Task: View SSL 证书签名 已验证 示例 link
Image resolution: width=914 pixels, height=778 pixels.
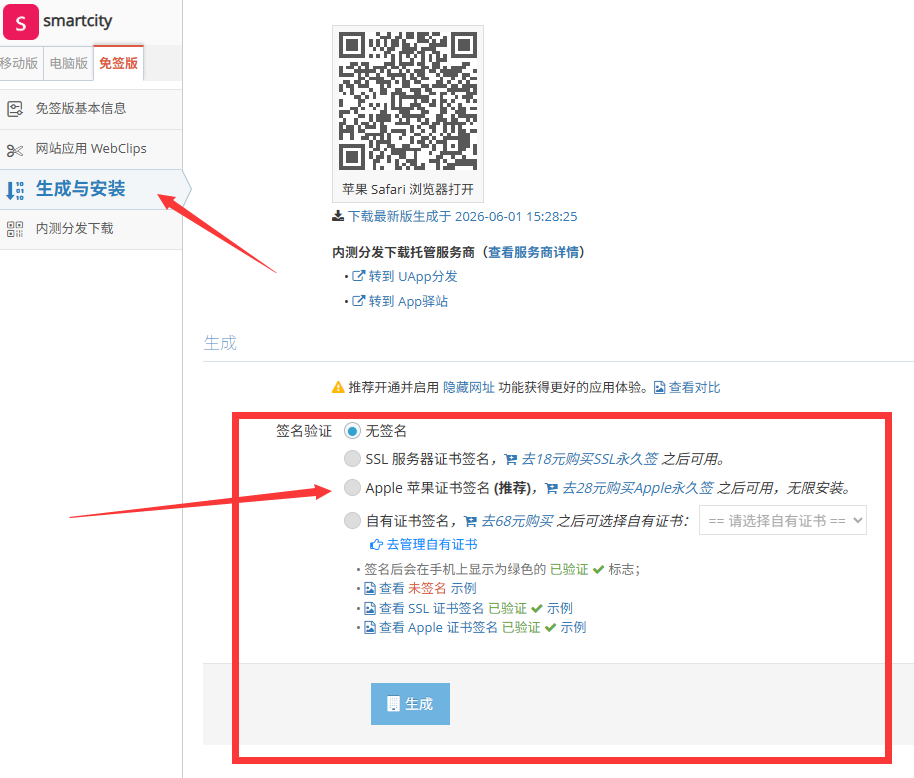Action: coord(476,608)
